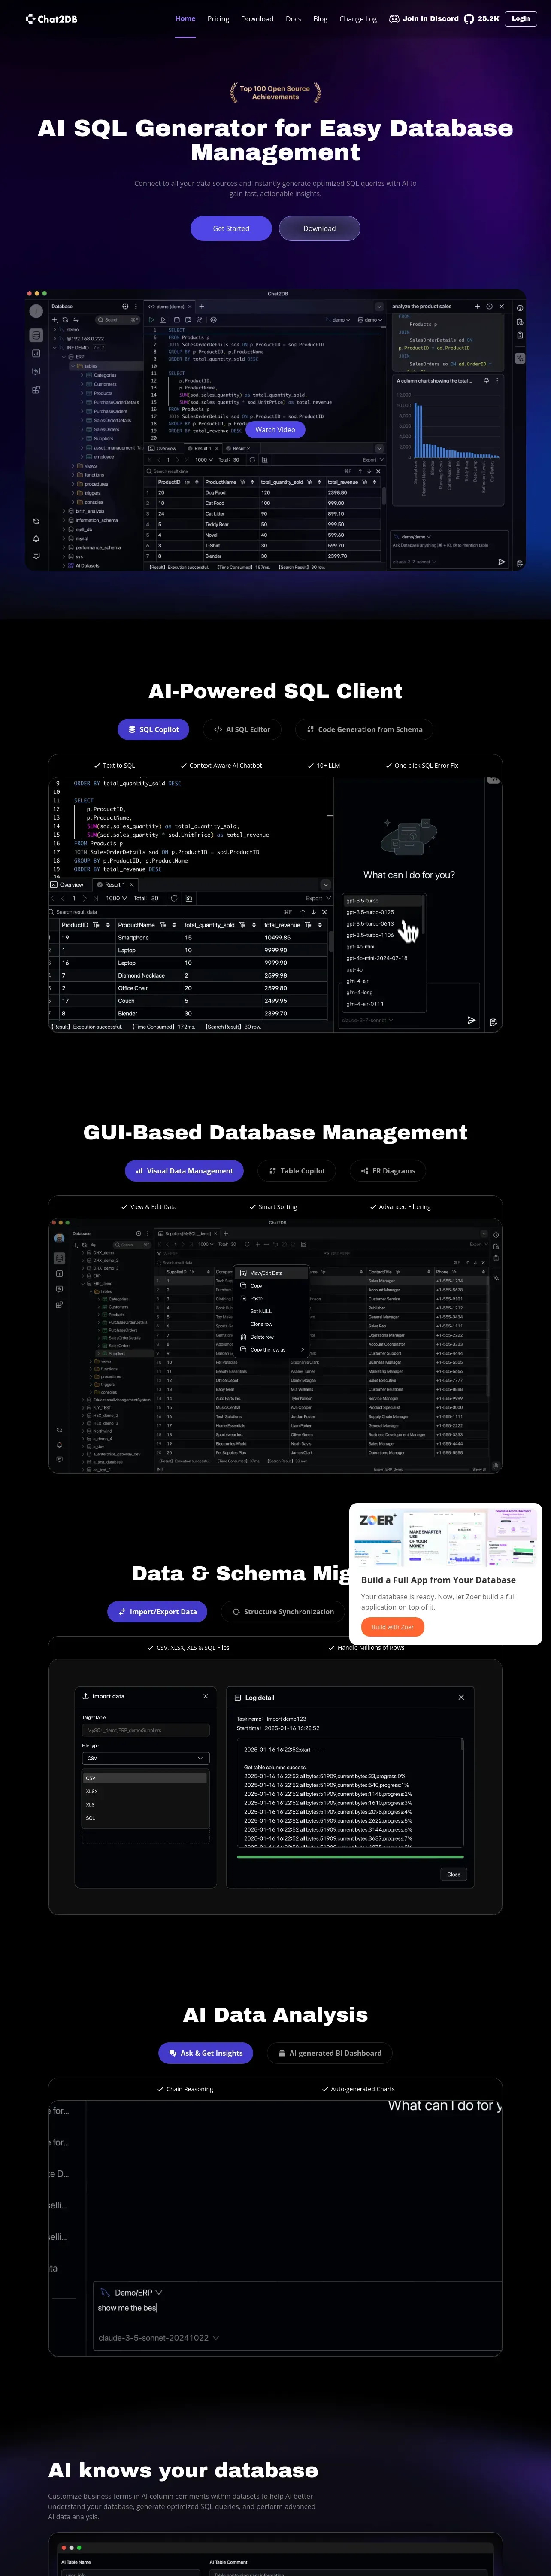Image resolution: width=551 pixels, height=2576 pixels.
Task: Open the File type CSV dropdown
Action: click(x=145, y=1758)
